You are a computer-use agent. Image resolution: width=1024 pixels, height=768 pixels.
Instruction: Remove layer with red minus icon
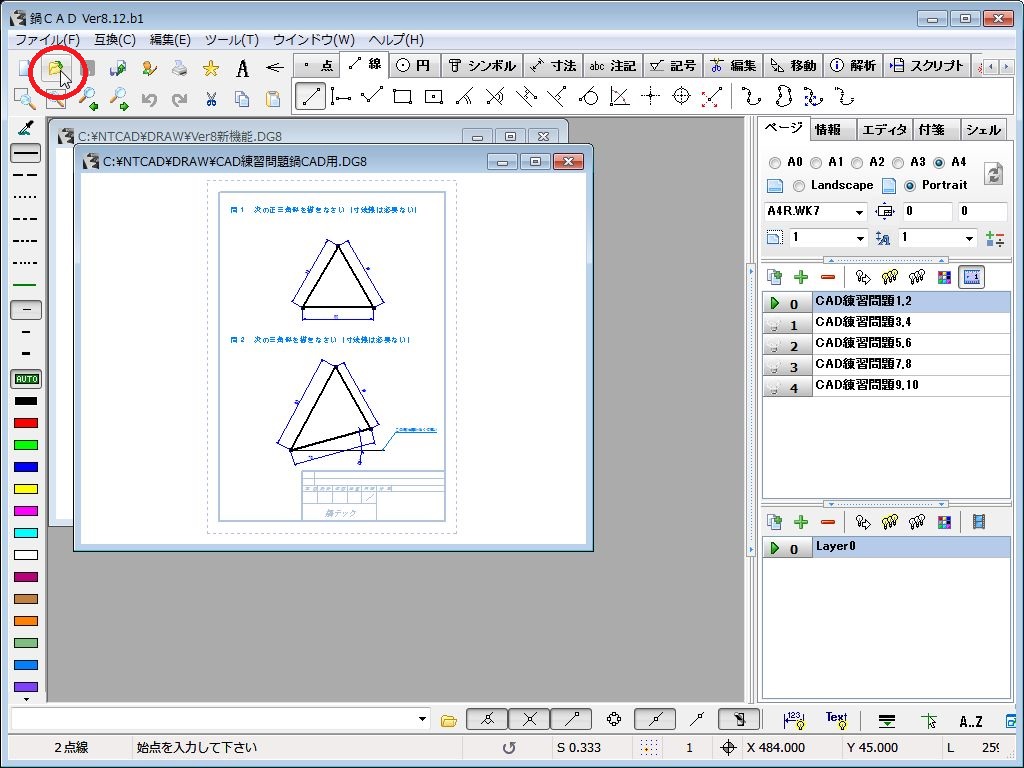pos(827,522)
